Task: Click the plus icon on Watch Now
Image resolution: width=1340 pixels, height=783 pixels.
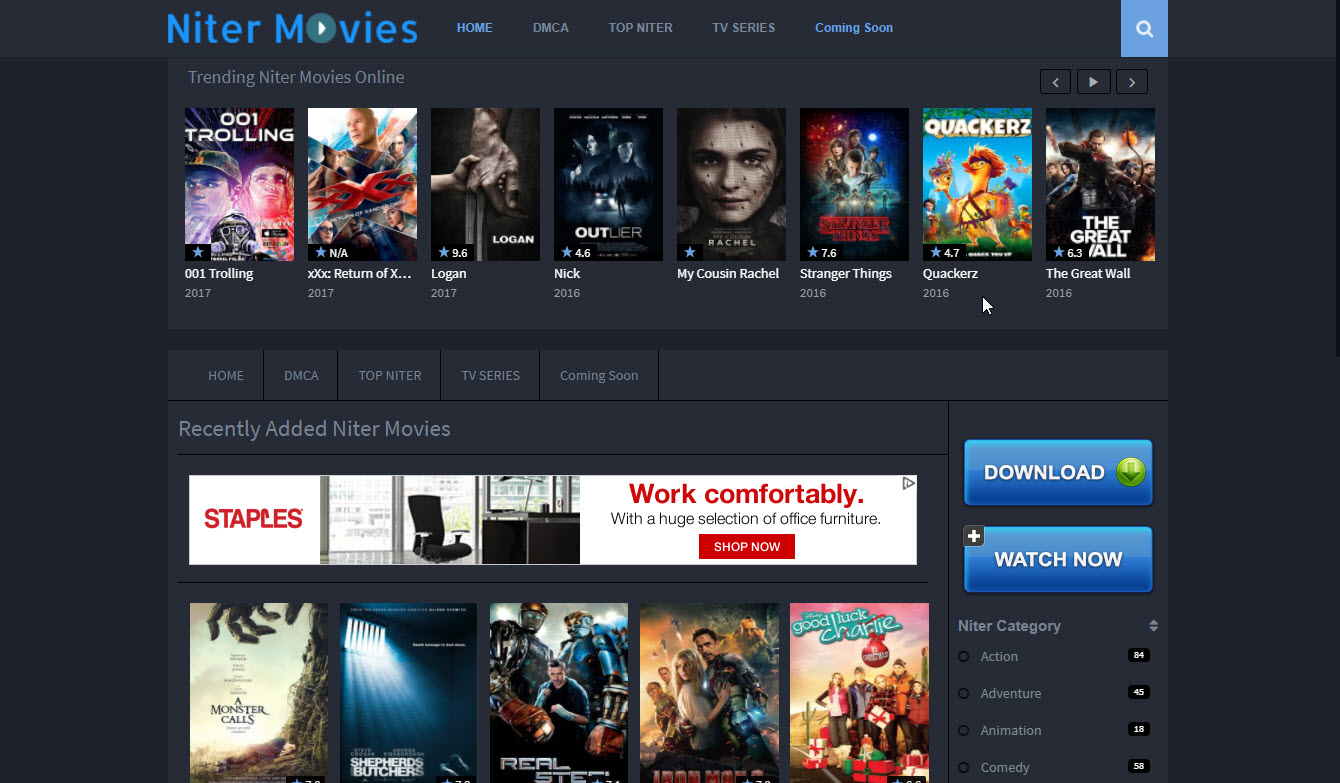Action: [974, 536]
